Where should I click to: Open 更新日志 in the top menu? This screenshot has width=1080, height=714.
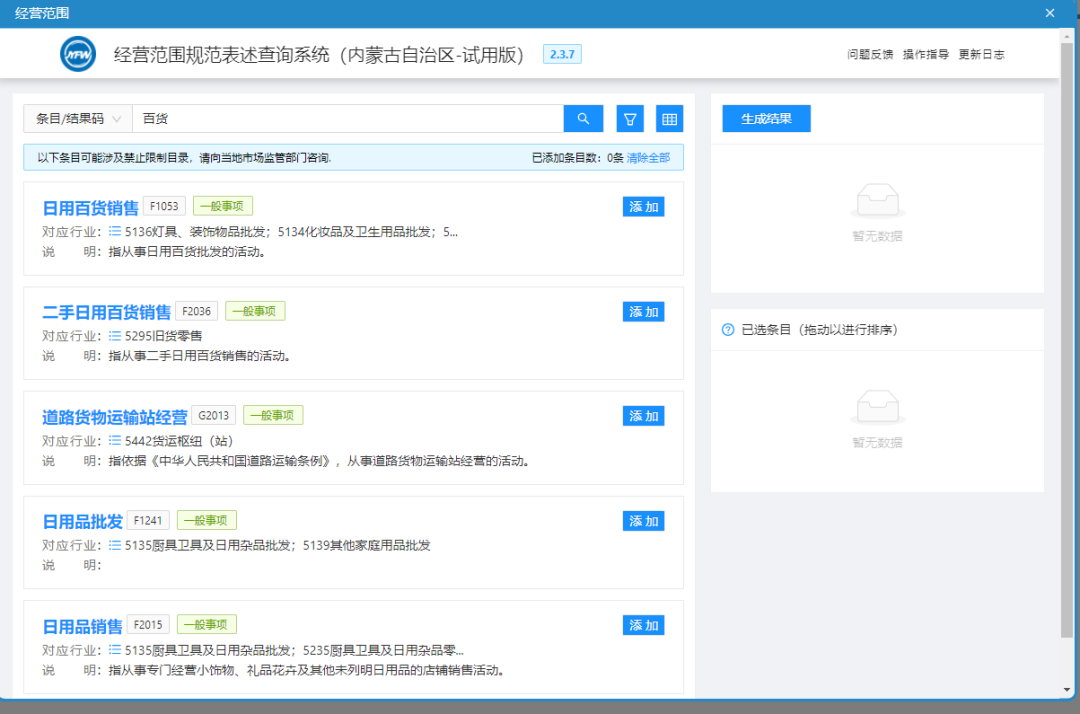pyautogui.click(x=982, y=55)
